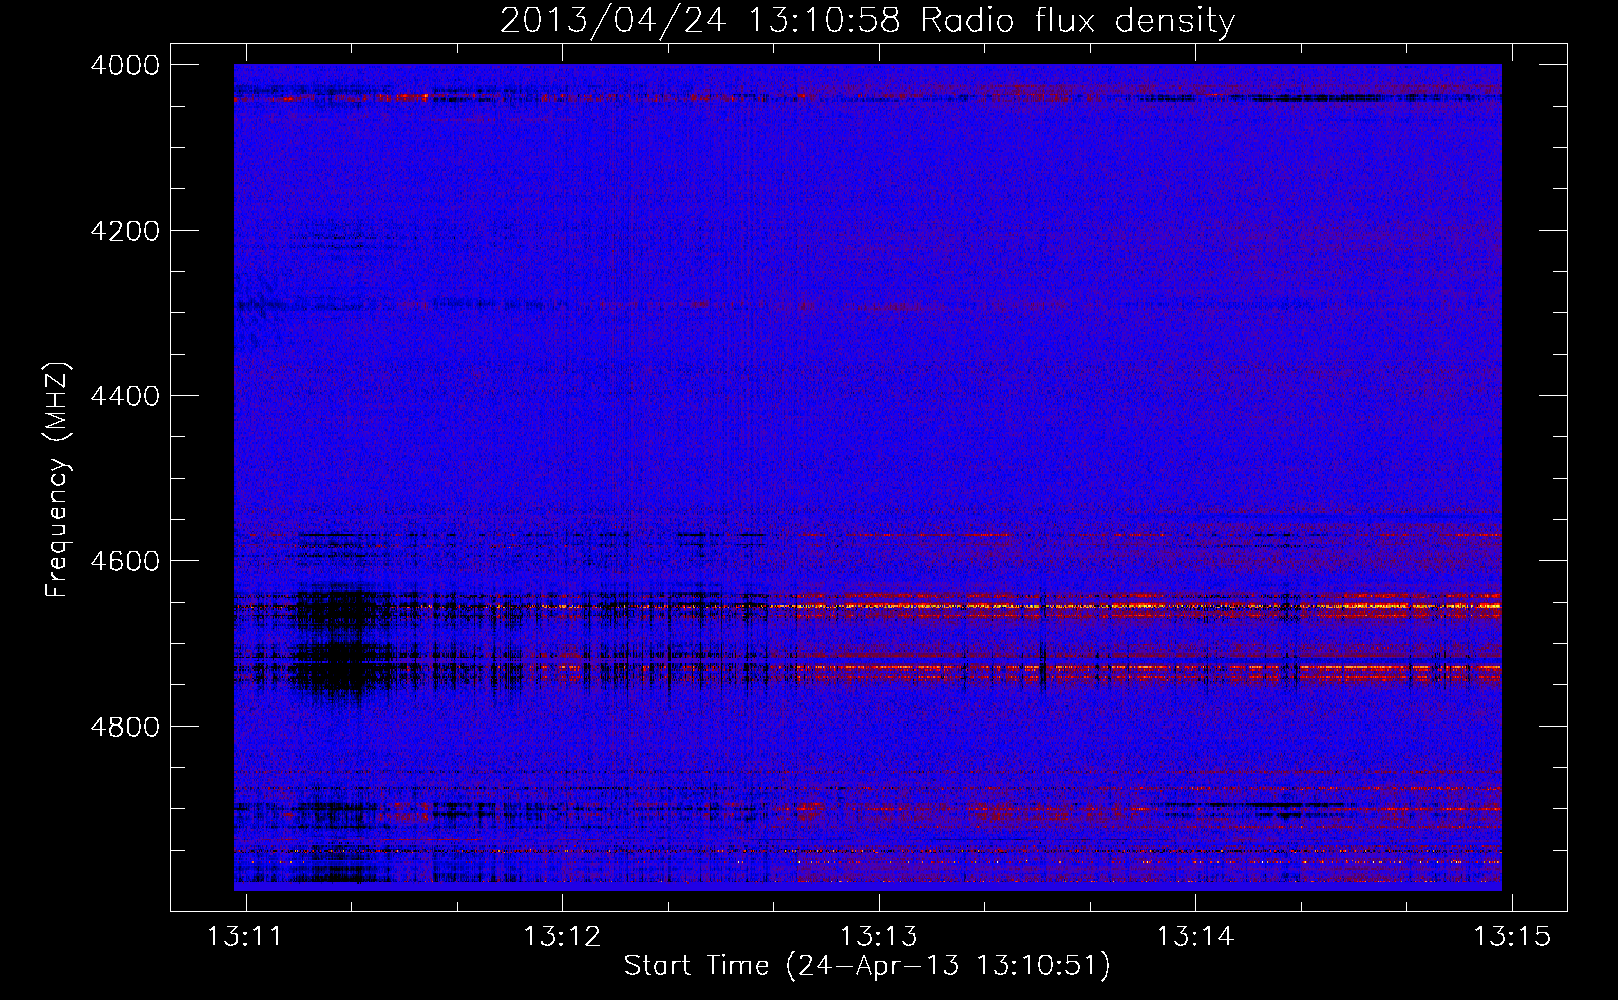Screen dimensions: 1618x1000
Task: Click the 13:11 time tick label
Action: tap(246, 936)
